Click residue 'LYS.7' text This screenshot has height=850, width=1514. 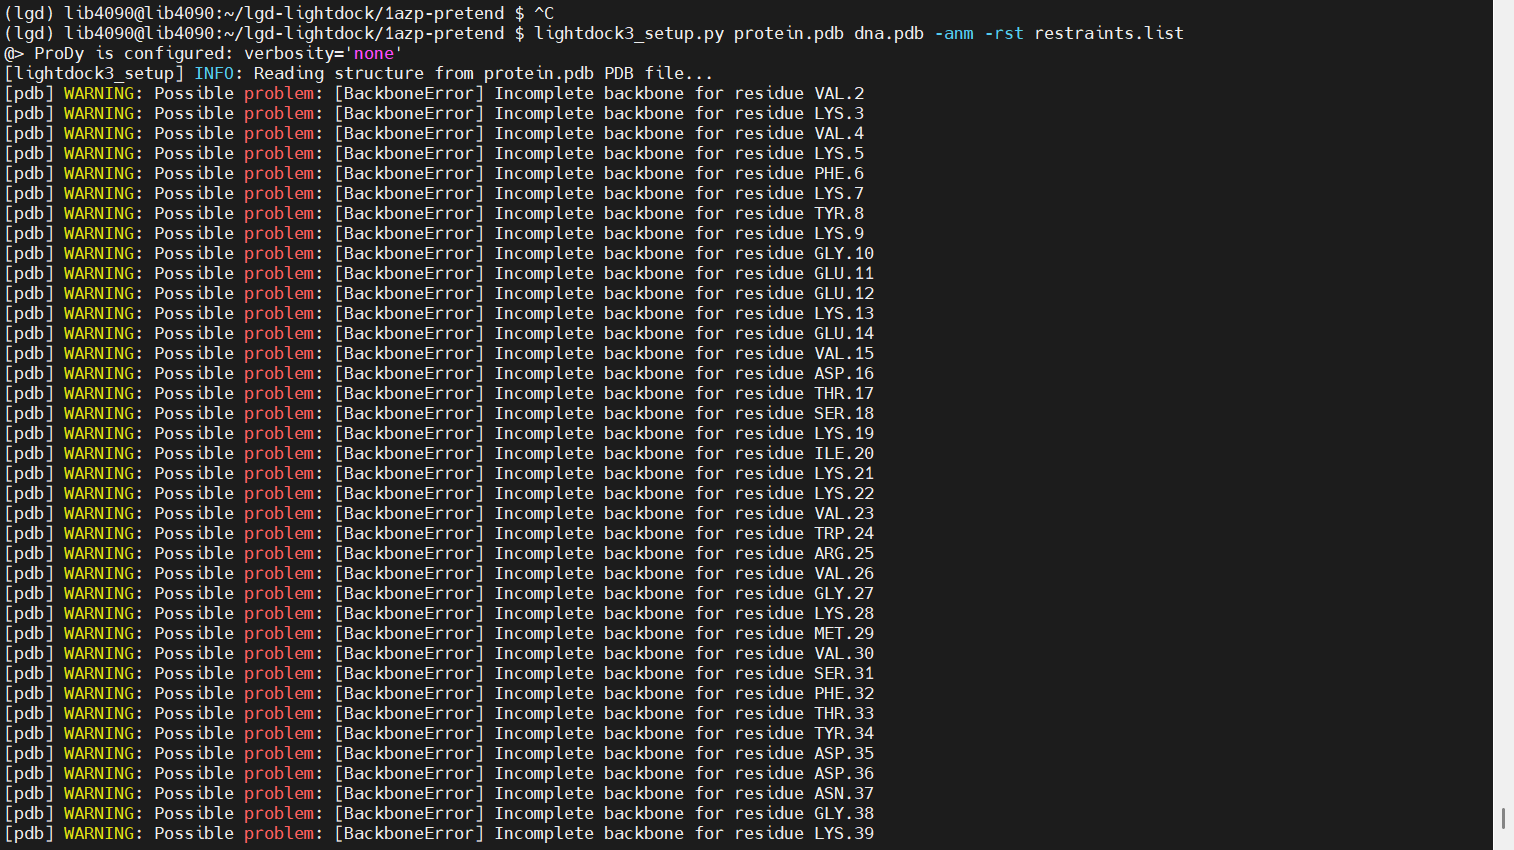point(839,193)
